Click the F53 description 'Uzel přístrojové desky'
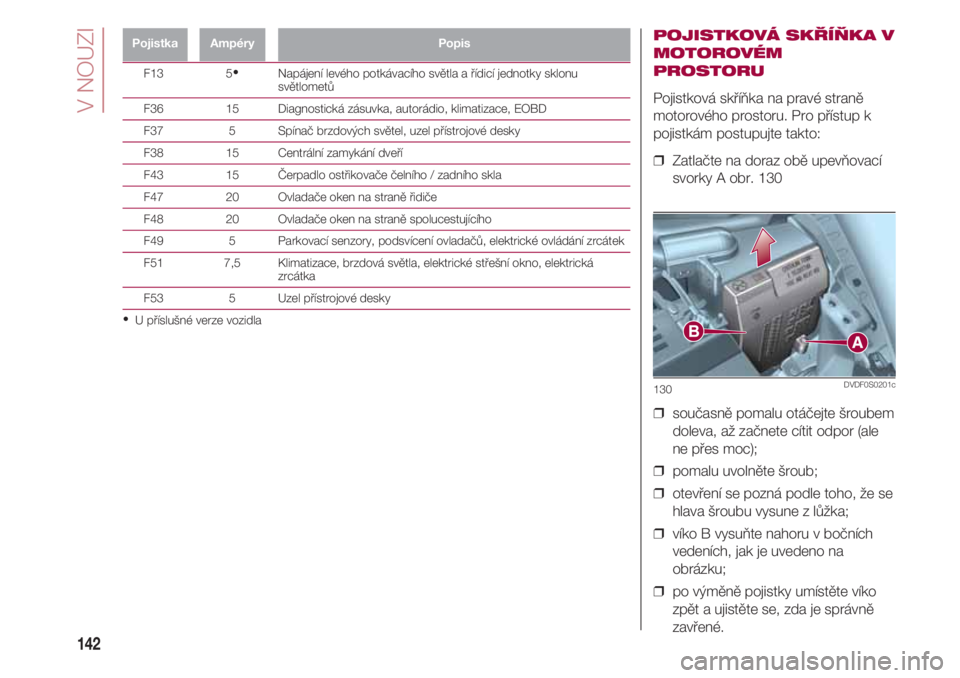This screenshot has height=678, width=960. pos(334,299)
